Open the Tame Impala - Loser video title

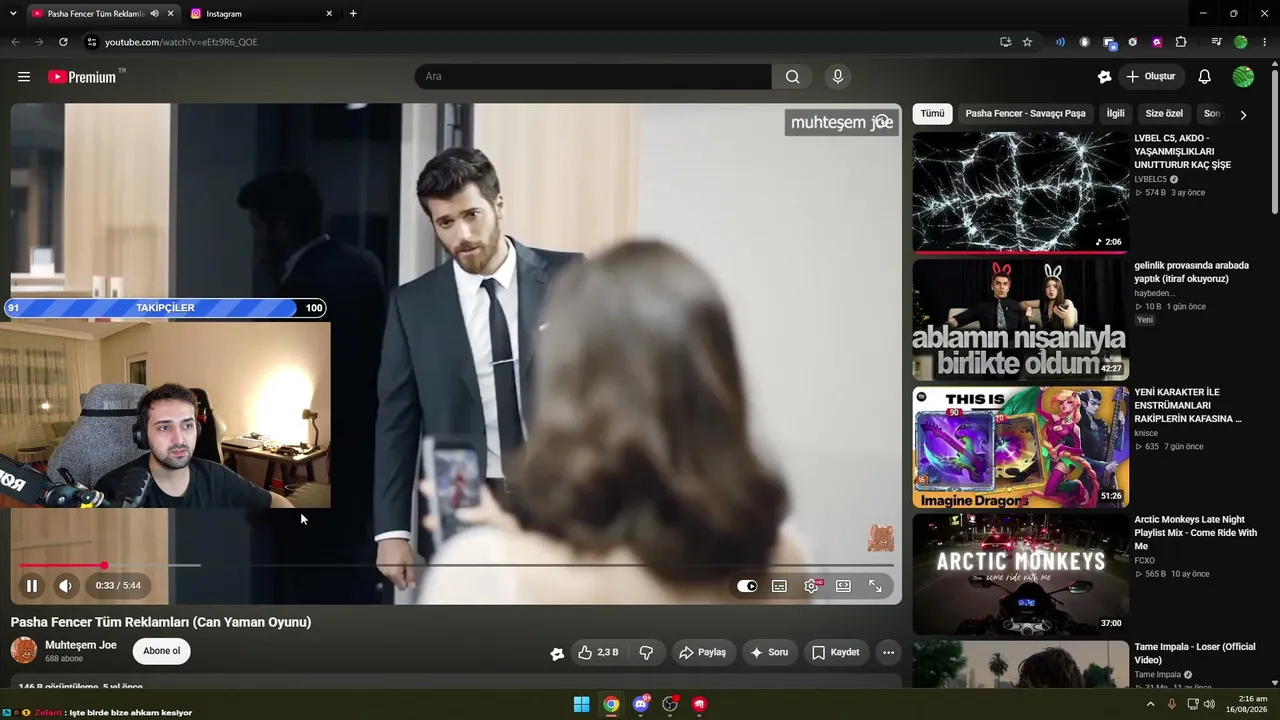click(1194, 653)
